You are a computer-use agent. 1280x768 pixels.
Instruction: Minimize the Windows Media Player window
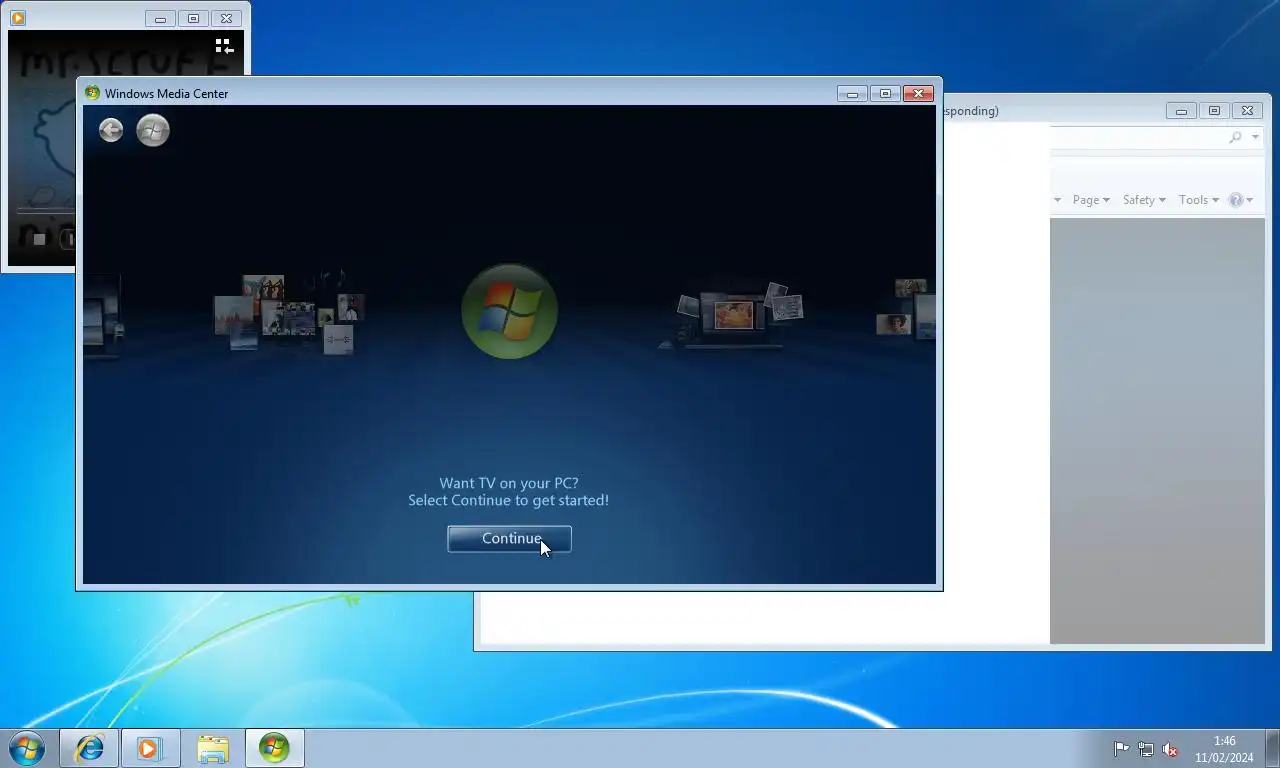coord(160,19)
